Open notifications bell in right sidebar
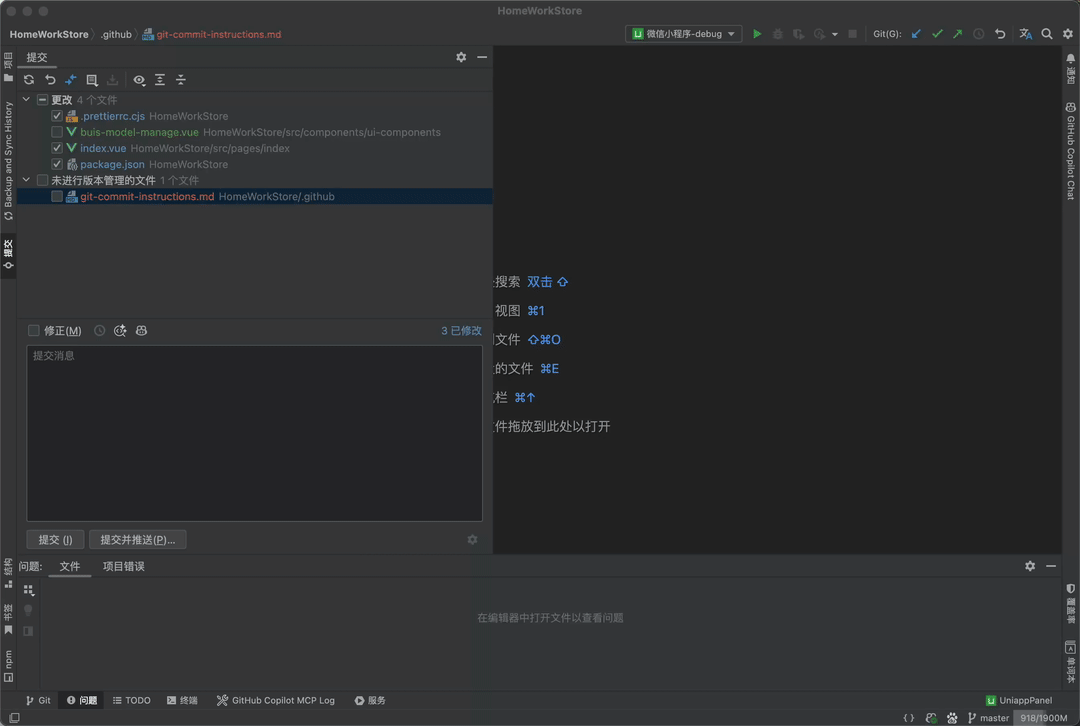The image size is (1080, 726). tap(1070, 59)
